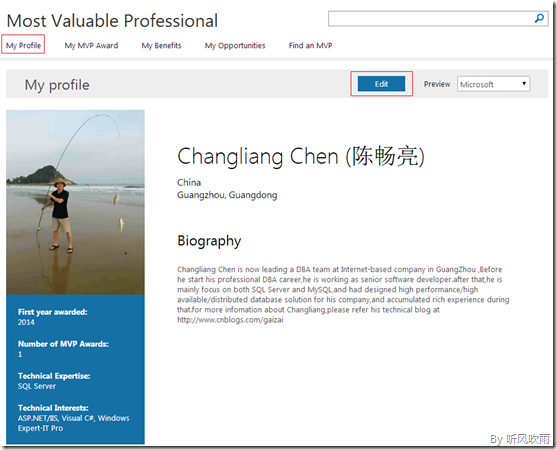Screen dimensions: 557x450
Task: Open the My Benefits menu item
Action: (161, 45)
